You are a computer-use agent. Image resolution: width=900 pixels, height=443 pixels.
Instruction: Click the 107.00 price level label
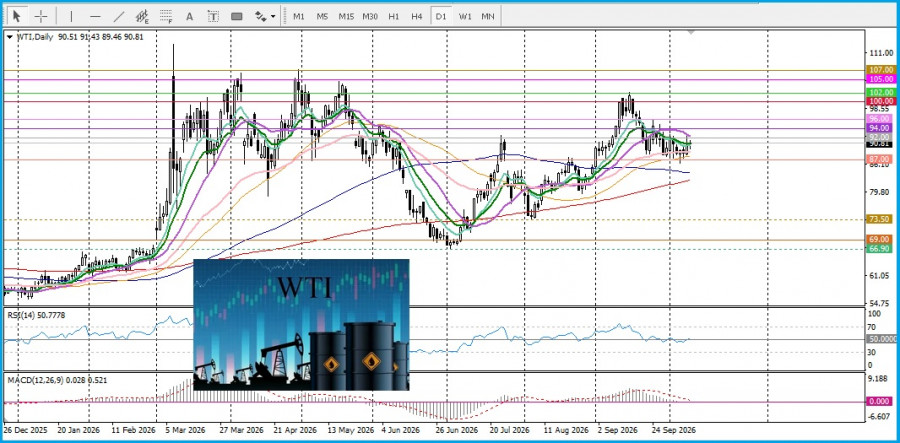tap(881, 69)
